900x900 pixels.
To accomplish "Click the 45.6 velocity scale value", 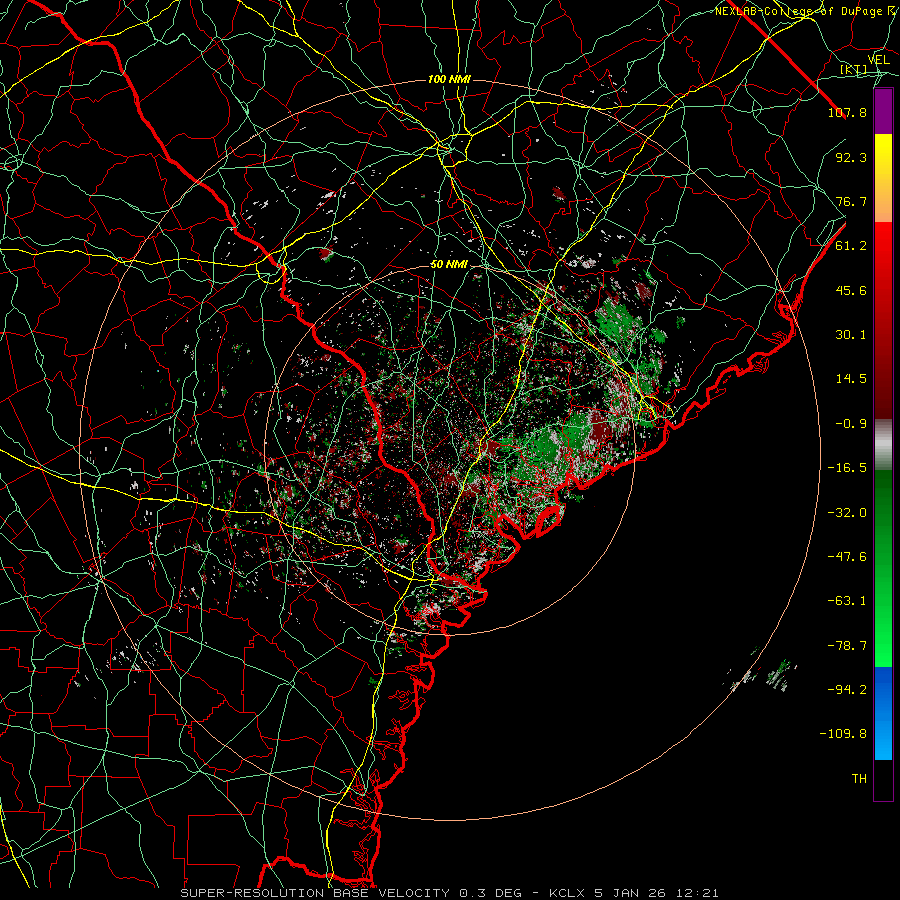I will [851, 290].
